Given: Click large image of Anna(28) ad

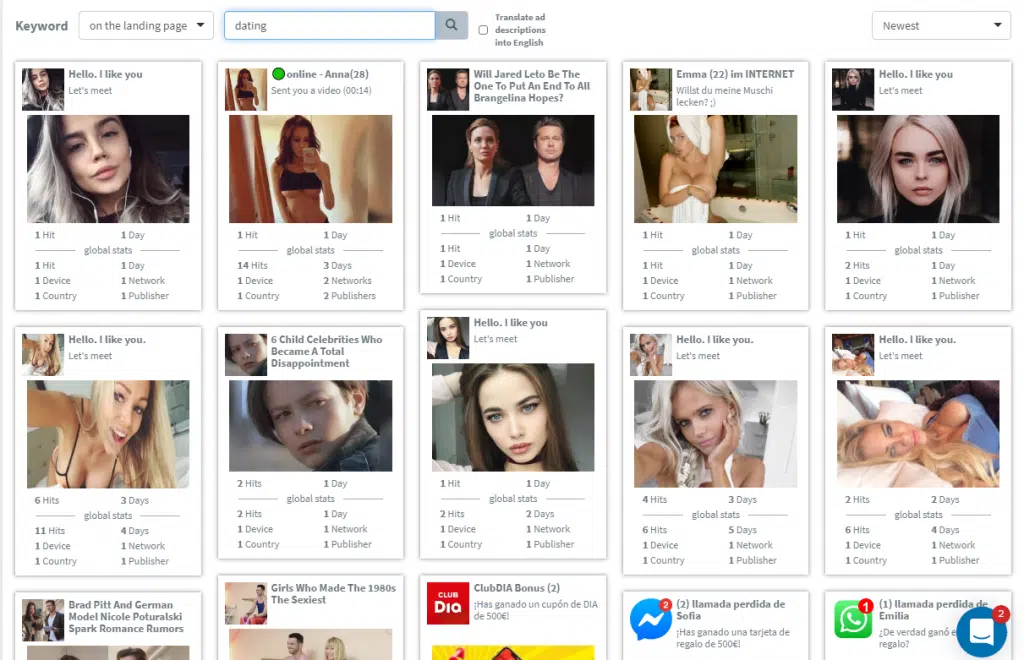Looking at the screenshot, I should 311,169.
